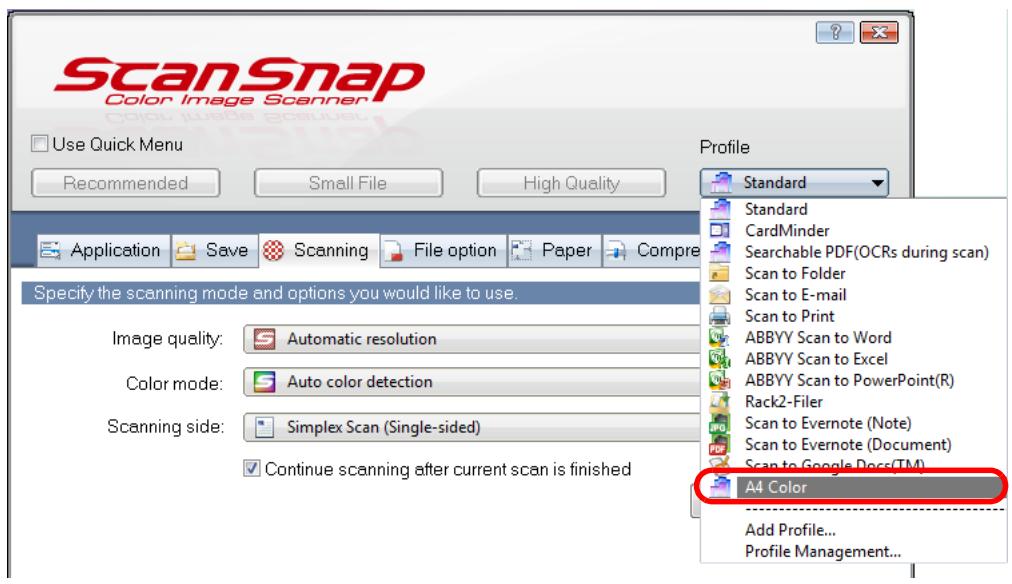Click the ABBYY Scan to Excel icon
This screenshot has height=584, width=1012.
720,359
